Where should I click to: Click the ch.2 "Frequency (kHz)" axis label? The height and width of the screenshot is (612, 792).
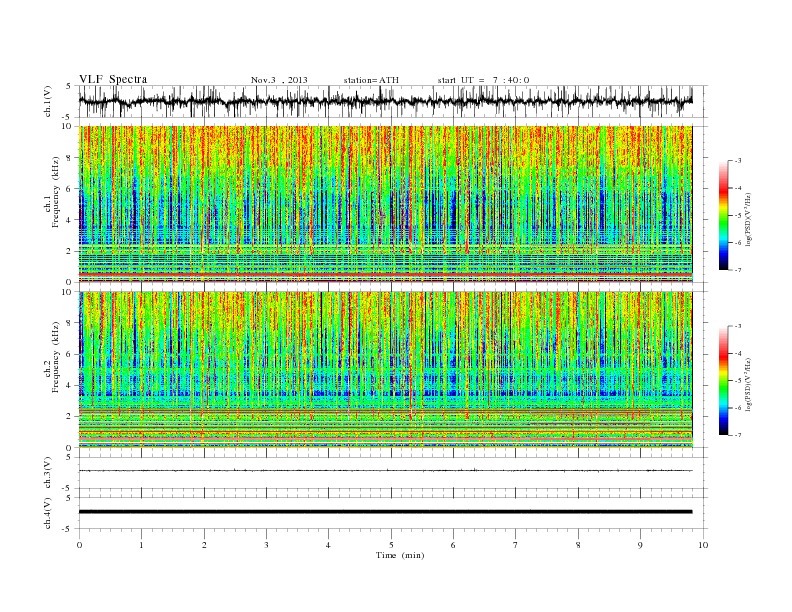click(x=55, y=356)
